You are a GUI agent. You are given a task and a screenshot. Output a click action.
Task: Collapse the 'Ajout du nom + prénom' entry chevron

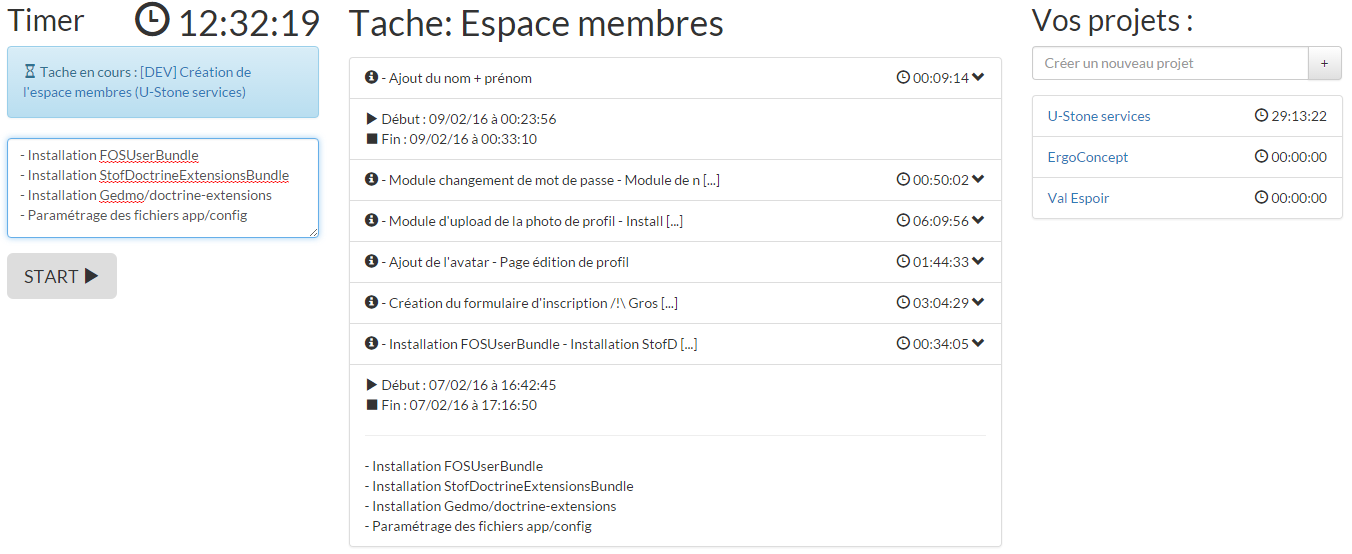point(978,78)
